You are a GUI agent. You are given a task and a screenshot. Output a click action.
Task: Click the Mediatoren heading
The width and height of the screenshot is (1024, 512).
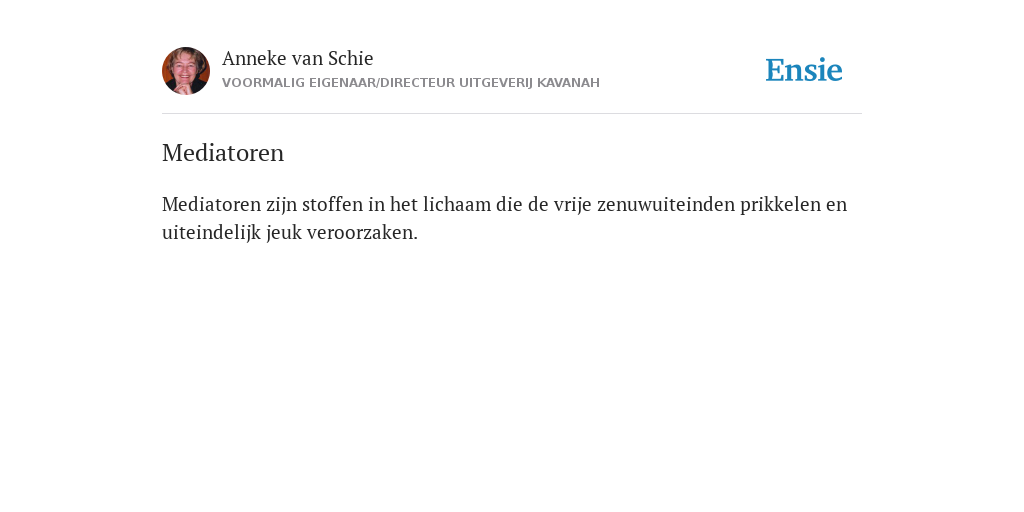pos(223,153)
